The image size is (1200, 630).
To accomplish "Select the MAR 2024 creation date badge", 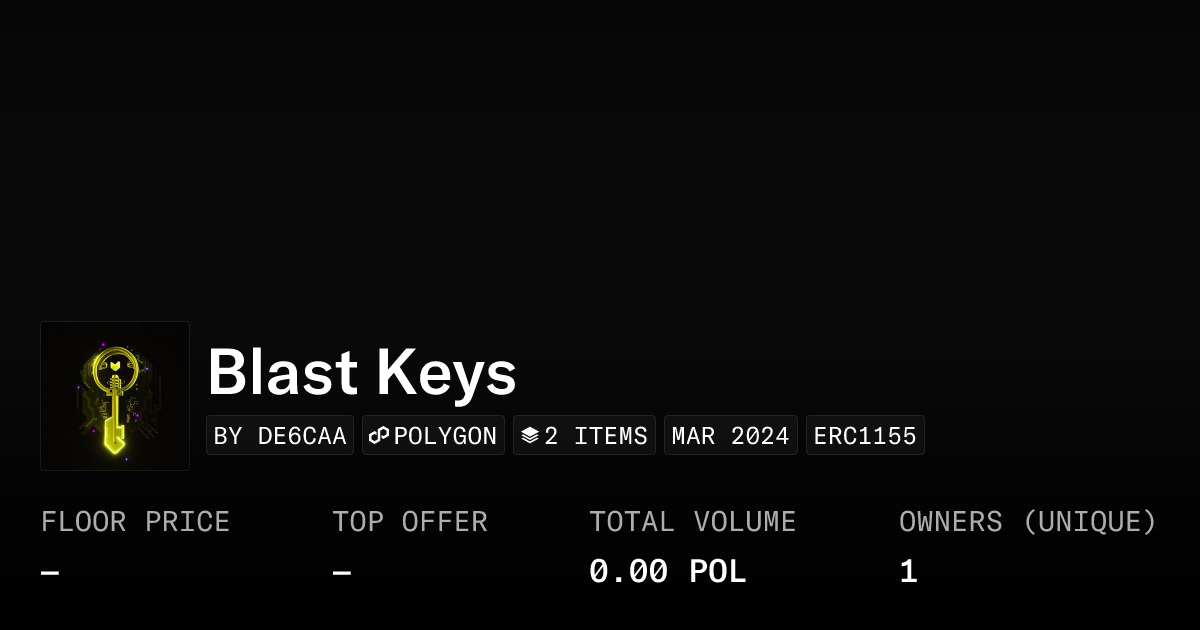I will coord(730,436).
